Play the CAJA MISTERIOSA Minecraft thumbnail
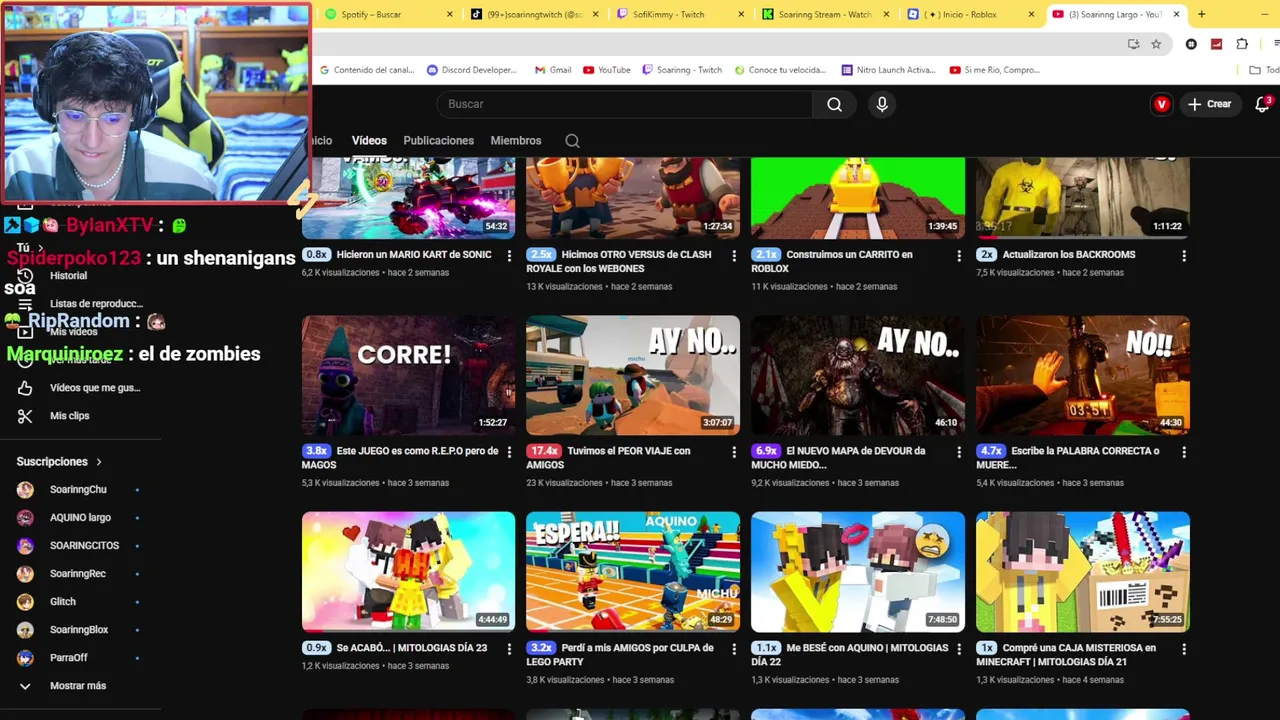This screenshot has width=1280, height=720. click(x=1083, y=572)
